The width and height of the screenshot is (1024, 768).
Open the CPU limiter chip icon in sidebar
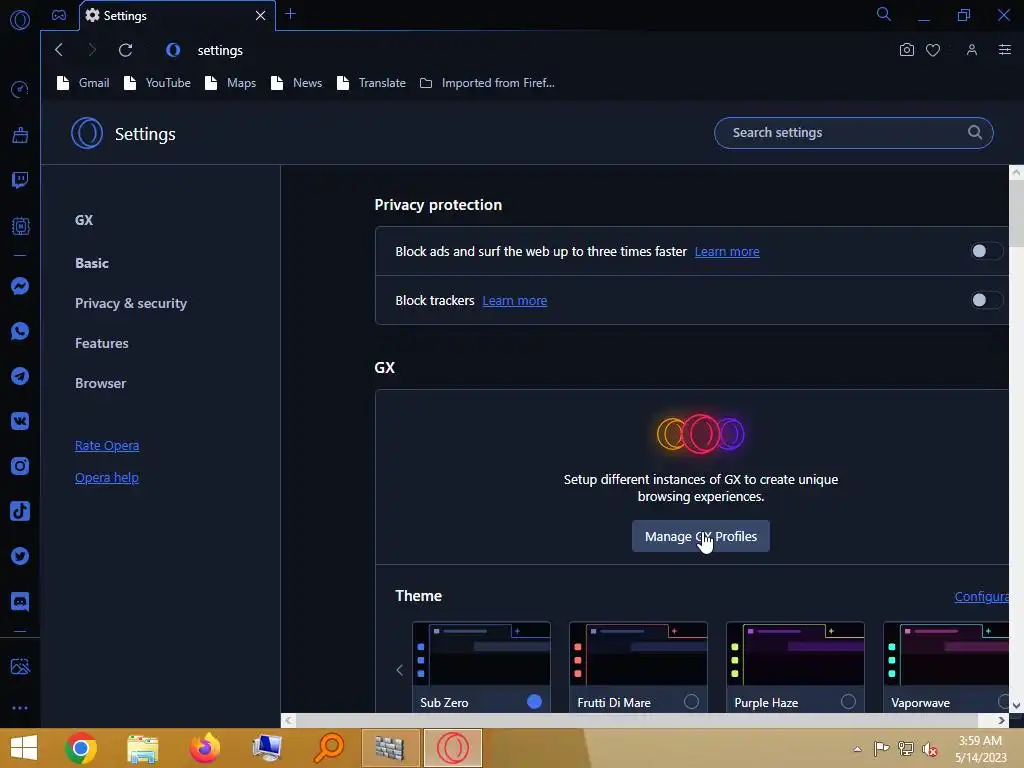coord(20,226)
